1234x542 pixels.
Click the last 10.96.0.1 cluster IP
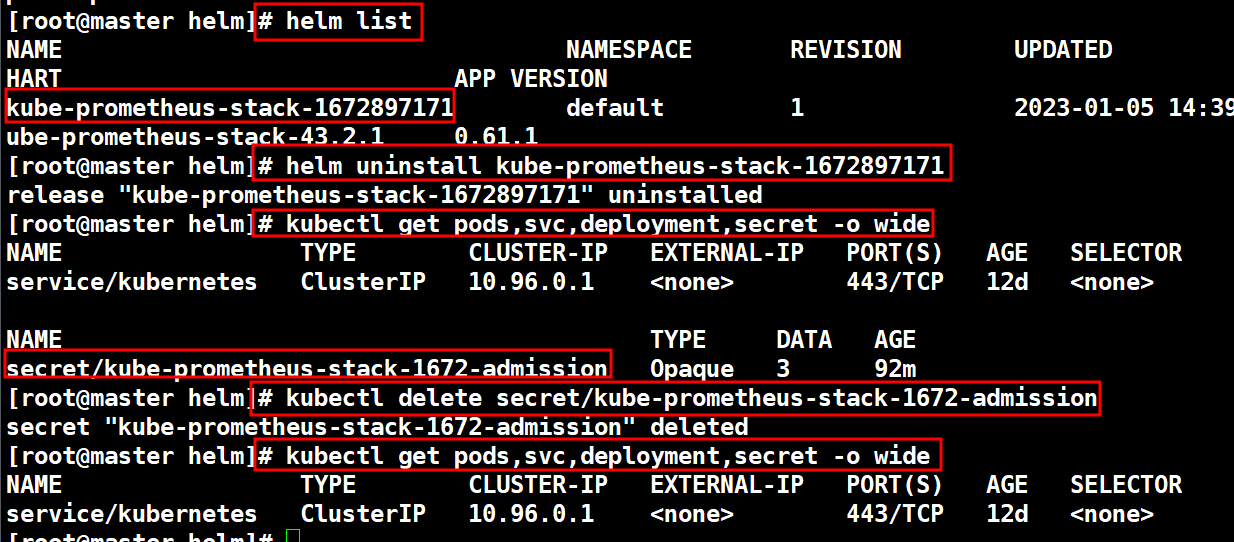pyautogui.click(x=530, y=514)
